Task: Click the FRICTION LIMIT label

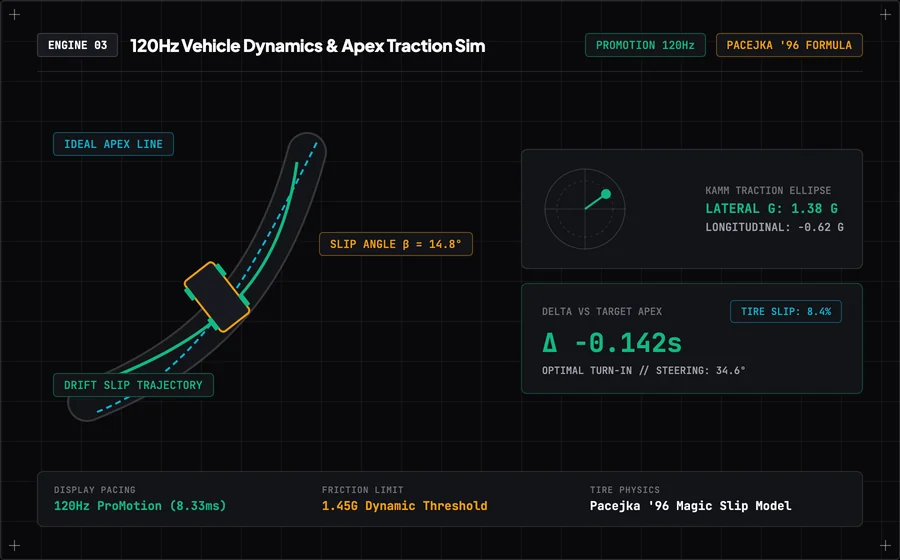Action: point(362,490)
